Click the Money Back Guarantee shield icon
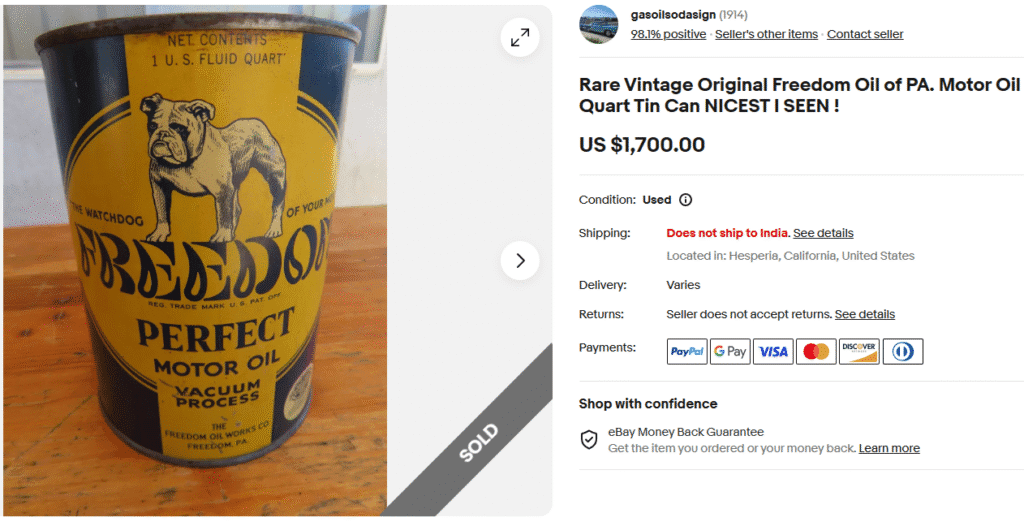 click(x=589, y=440)
